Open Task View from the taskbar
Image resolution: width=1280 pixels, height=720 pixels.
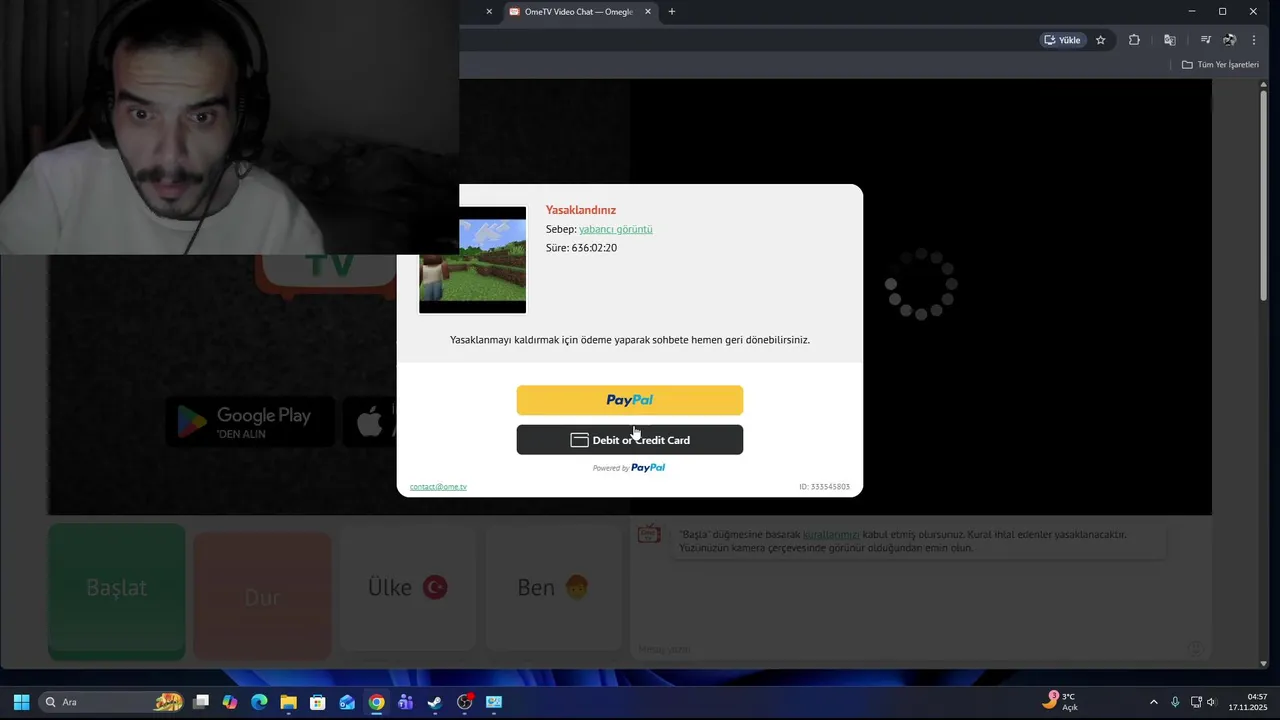pyautogui.click(x=201, y=702)
